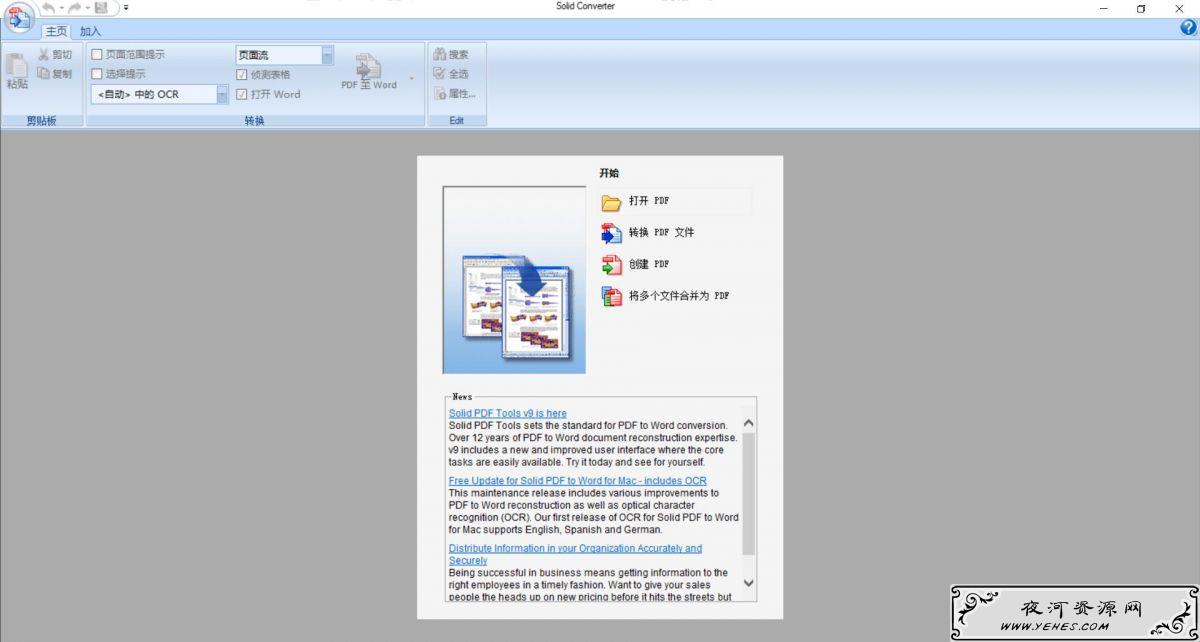Viewport: 1200px width, 642px height.
Task: Click the 搜索 binoculars icon
Action: point(439,55)
